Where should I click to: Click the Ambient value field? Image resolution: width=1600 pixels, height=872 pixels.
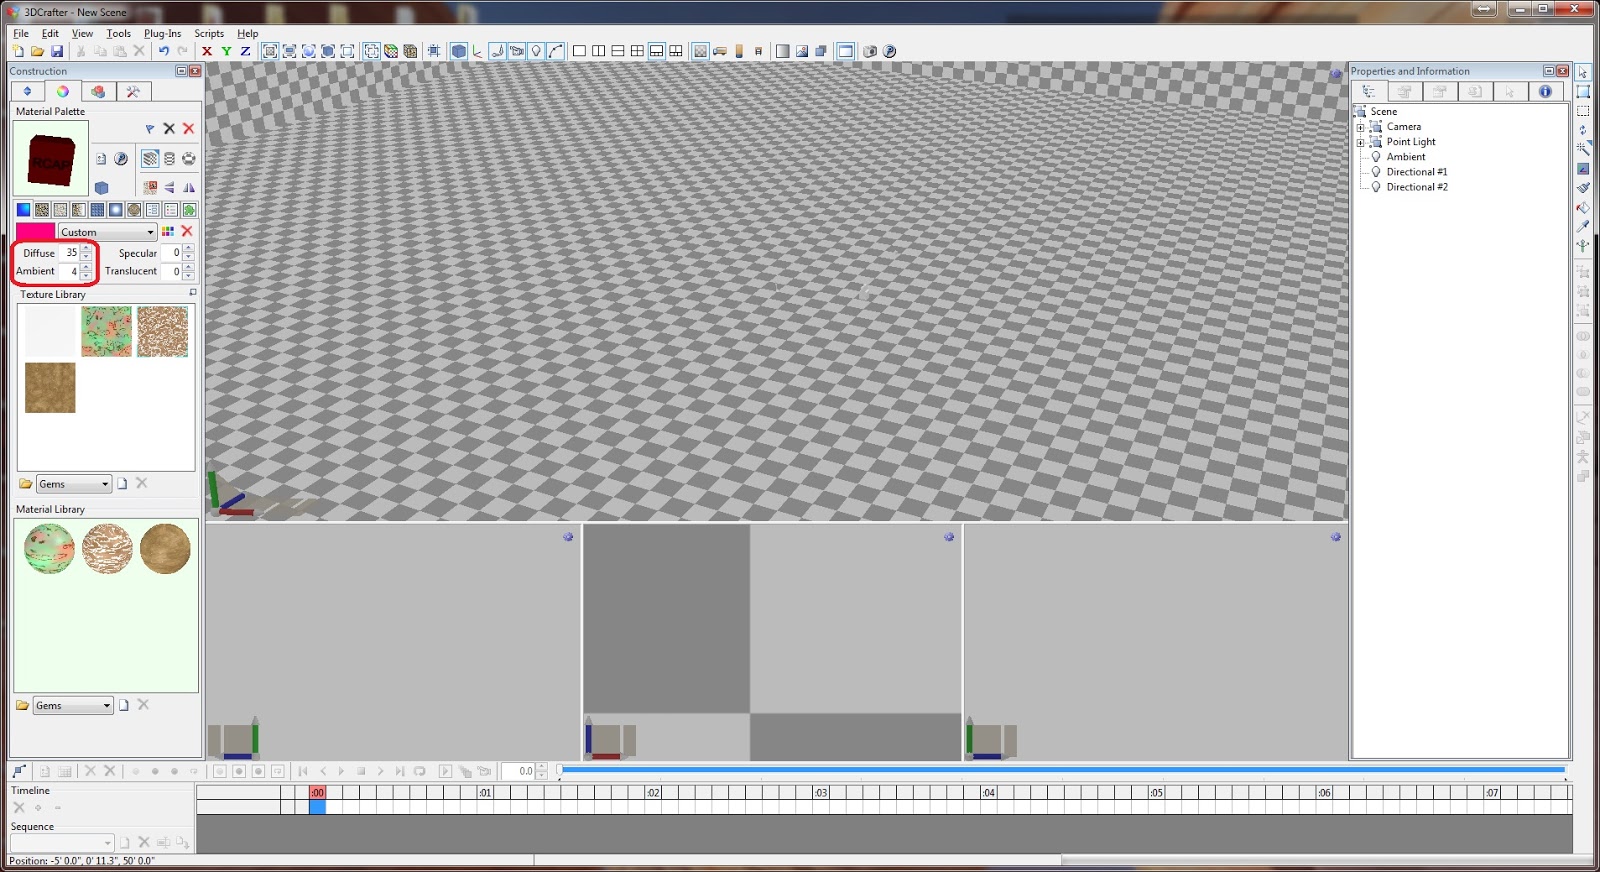click(68, 271)
